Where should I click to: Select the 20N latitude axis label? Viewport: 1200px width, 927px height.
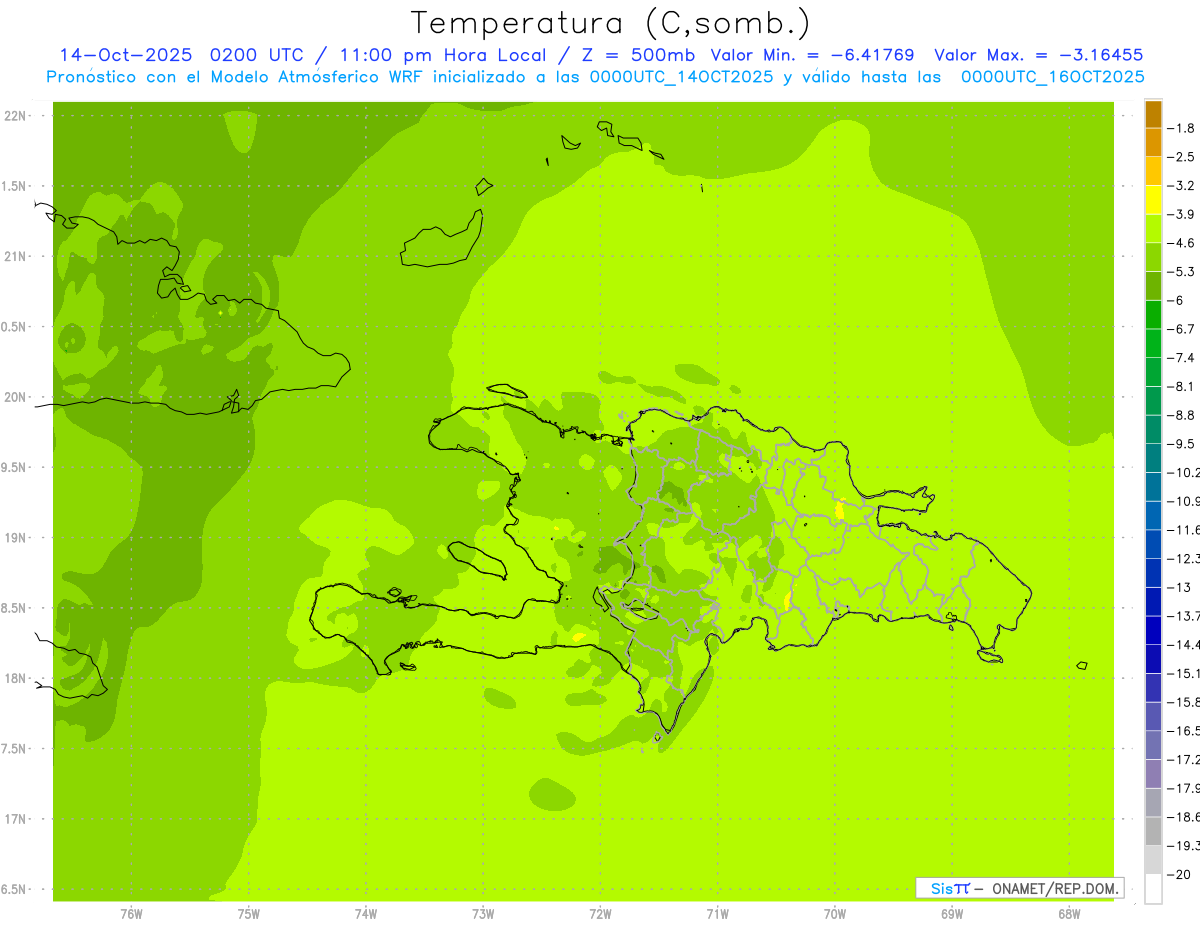pos(16,397)
